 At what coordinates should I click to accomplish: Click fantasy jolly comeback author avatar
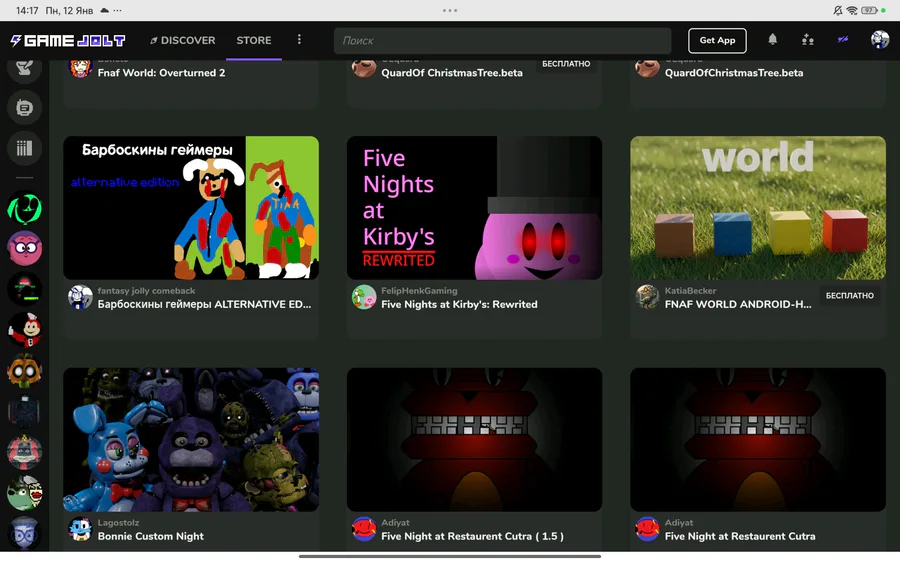[80, 297]
